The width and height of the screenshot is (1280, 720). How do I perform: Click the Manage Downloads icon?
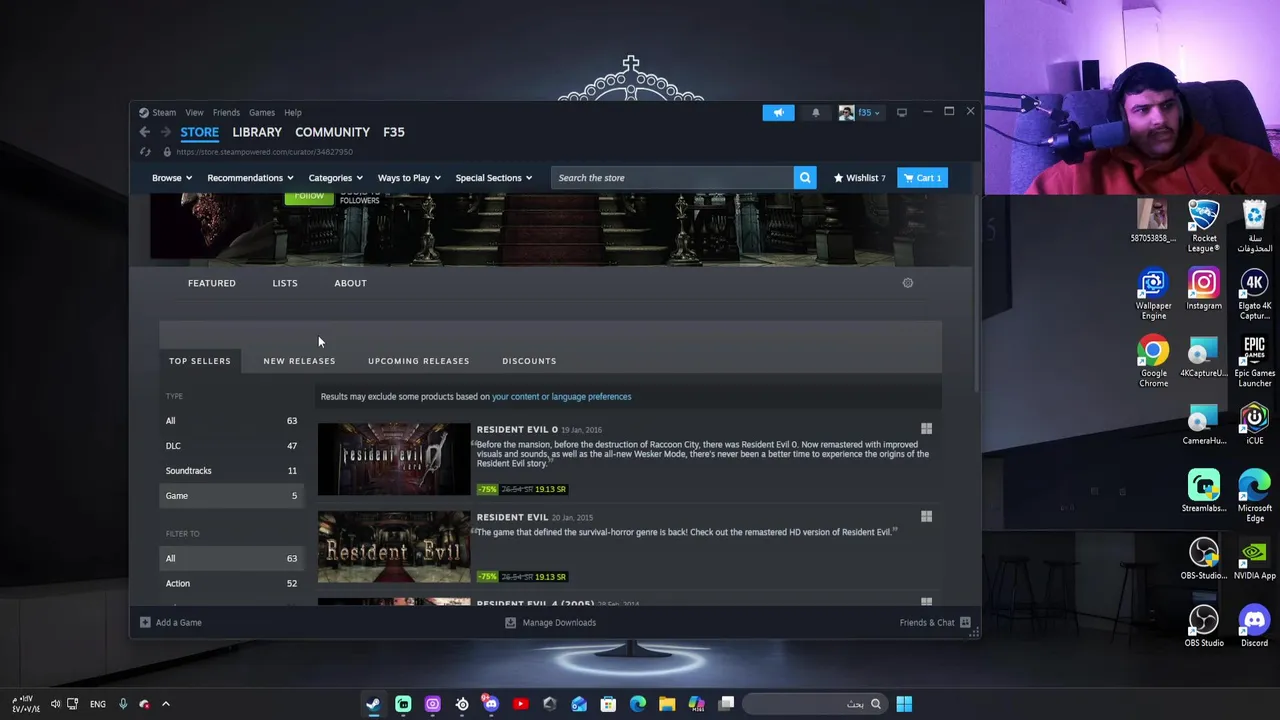pos(510,622)
